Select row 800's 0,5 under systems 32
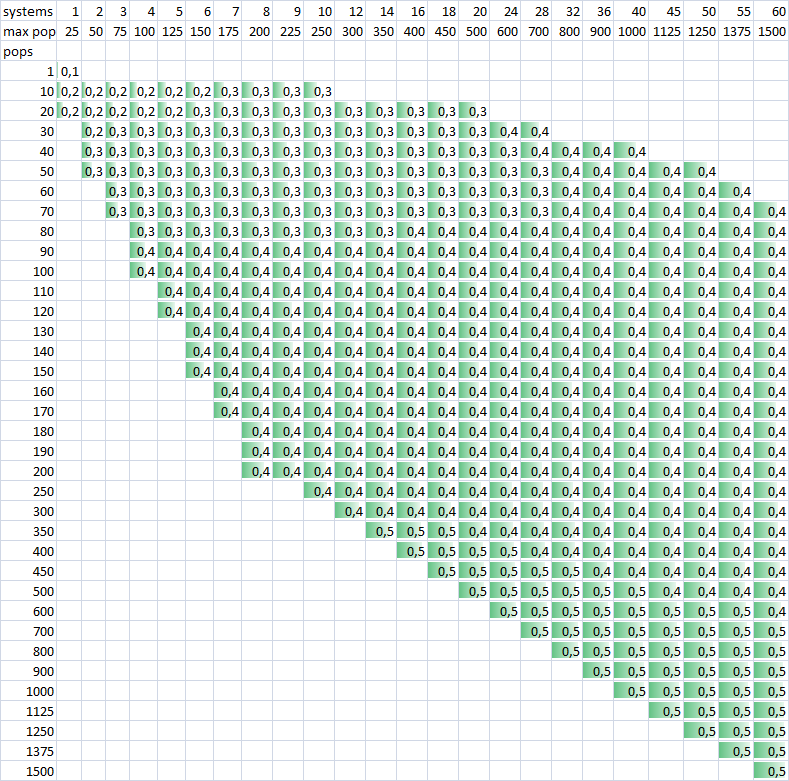The height and width of the screenshot is (781, 789). point(567,652)
